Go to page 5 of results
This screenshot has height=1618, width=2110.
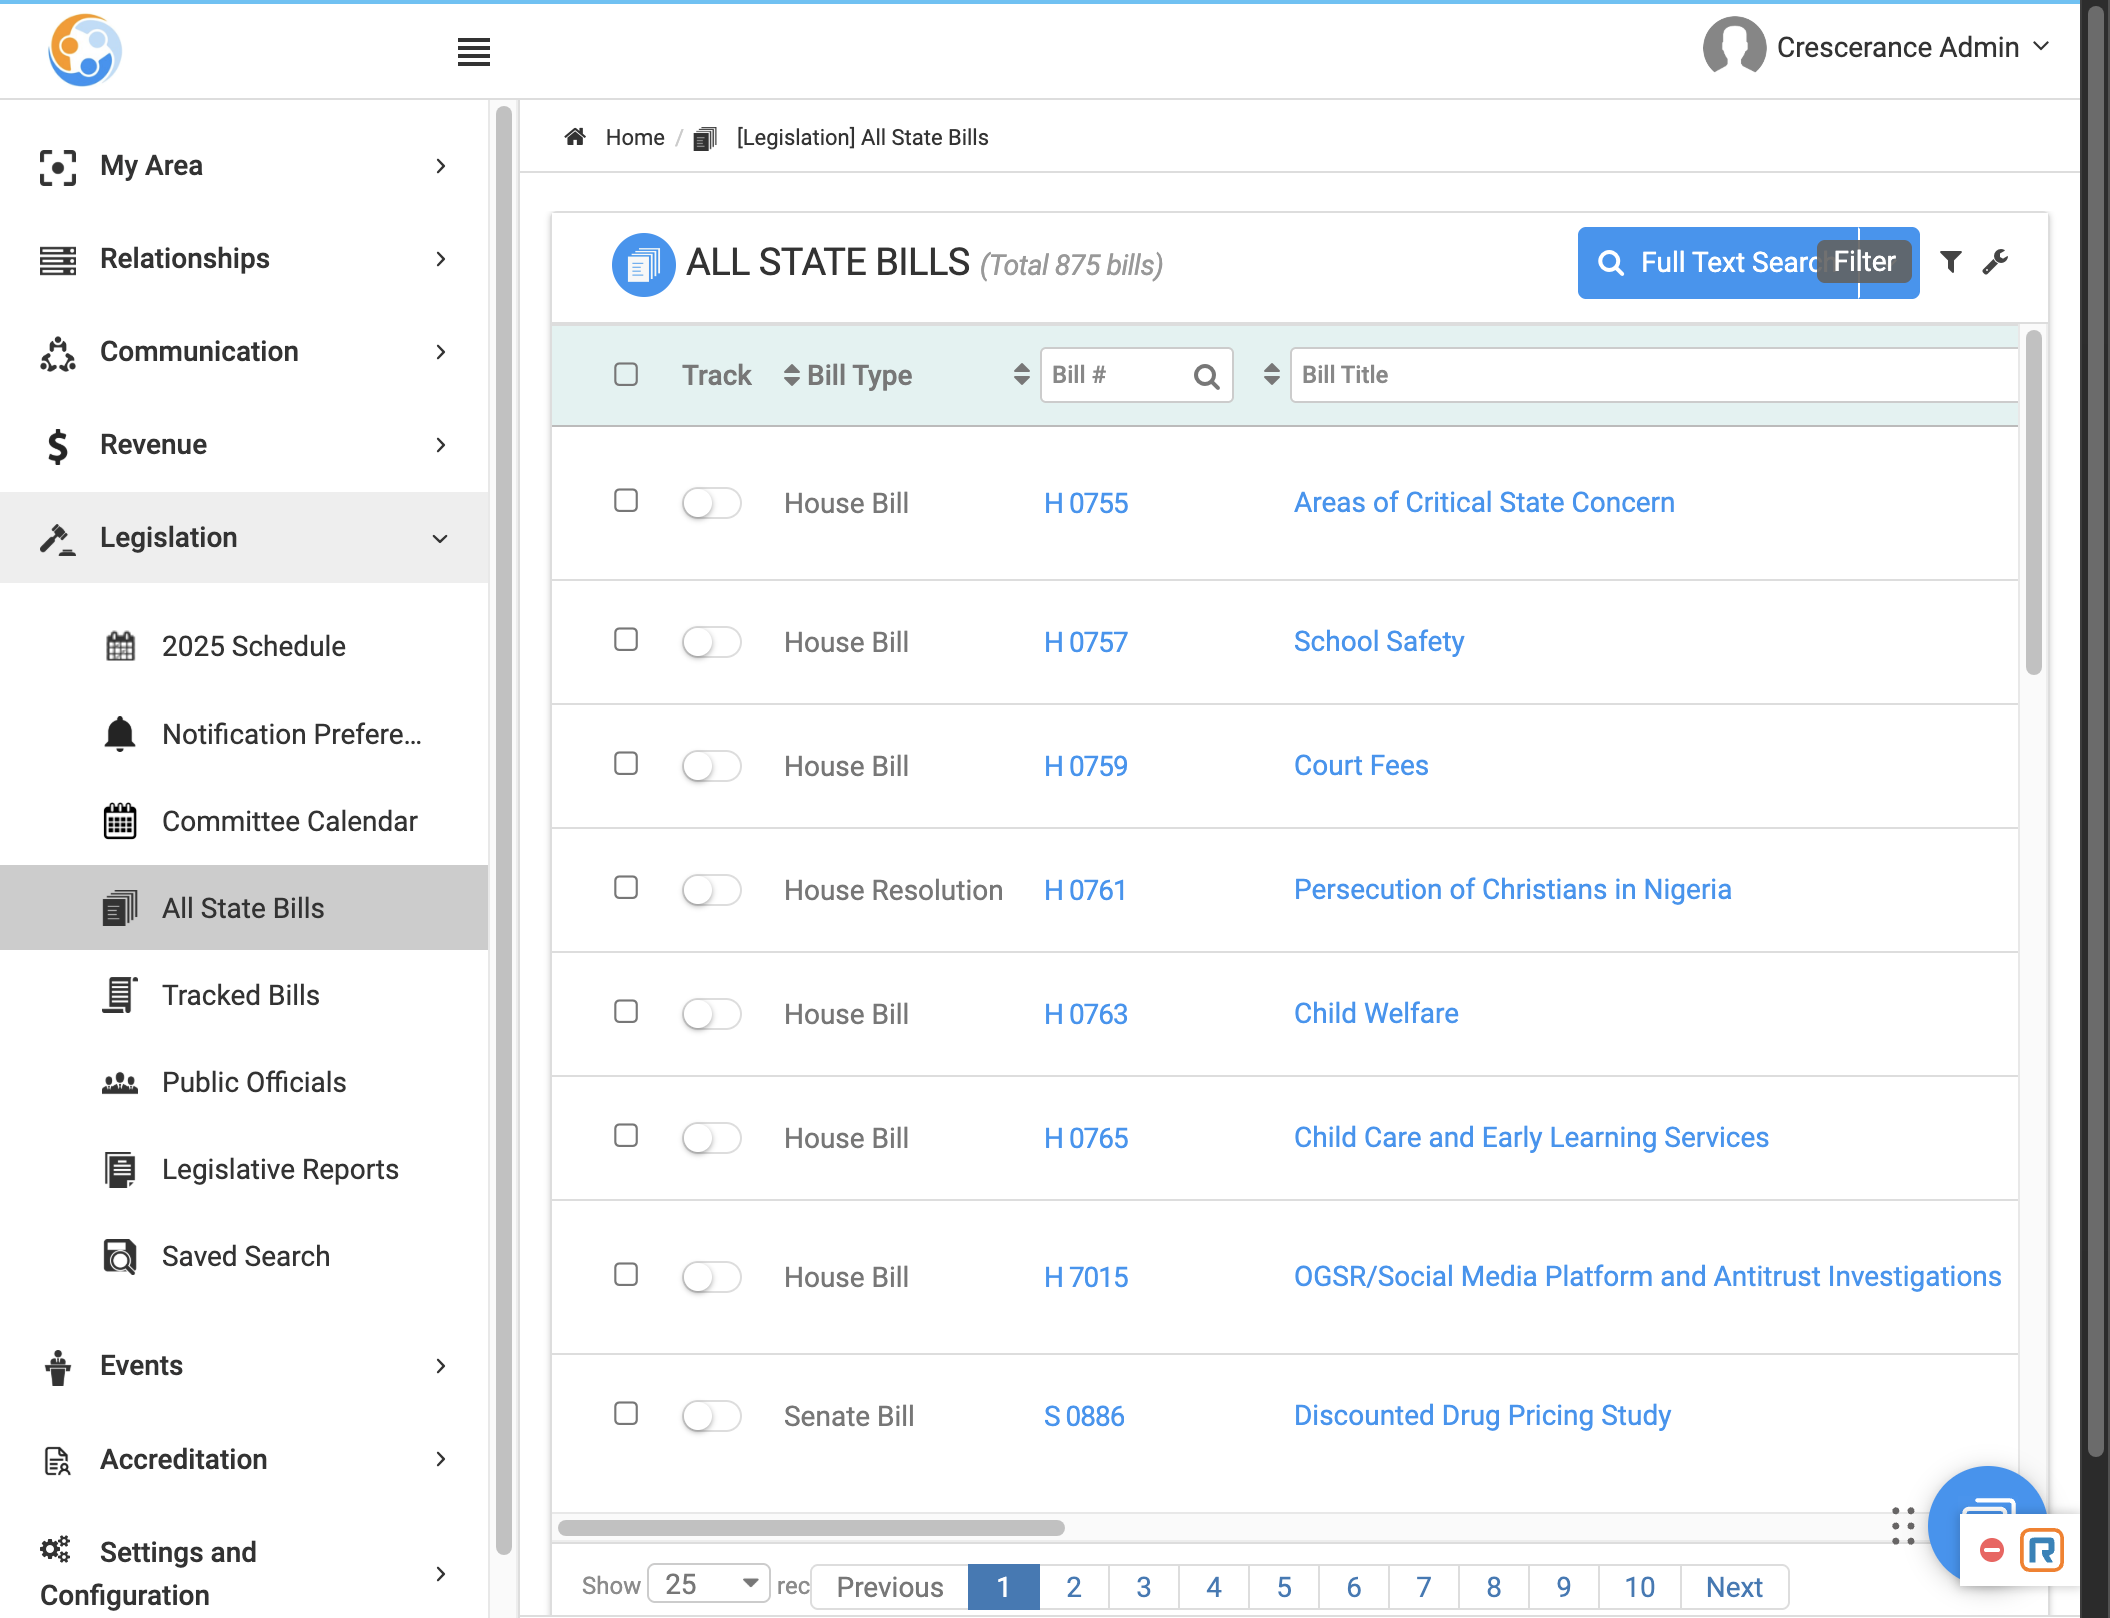(1284, 1587)
